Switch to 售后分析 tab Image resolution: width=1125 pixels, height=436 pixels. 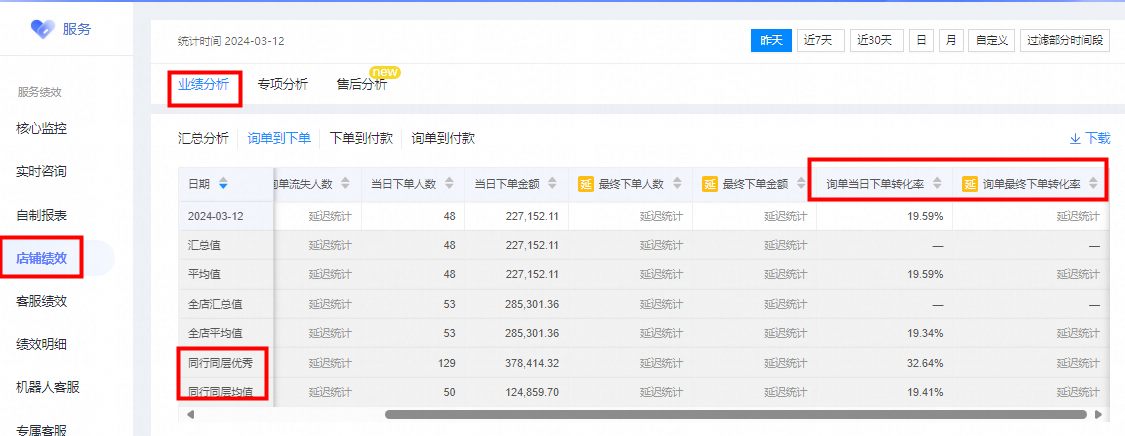[362, 85]
